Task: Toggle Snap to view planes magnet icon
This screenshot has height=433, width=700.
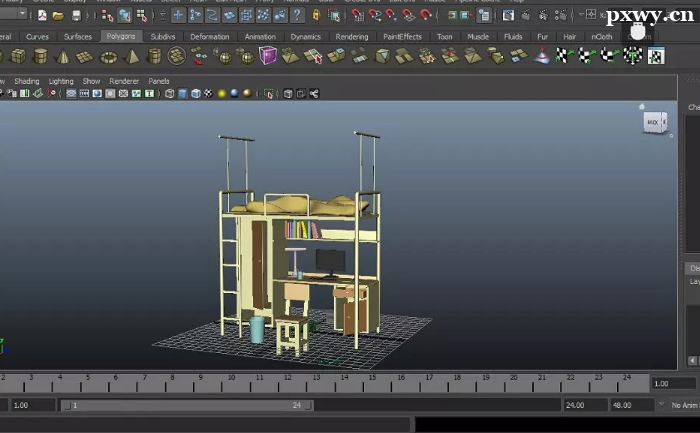Action: [x=408, y=16]
